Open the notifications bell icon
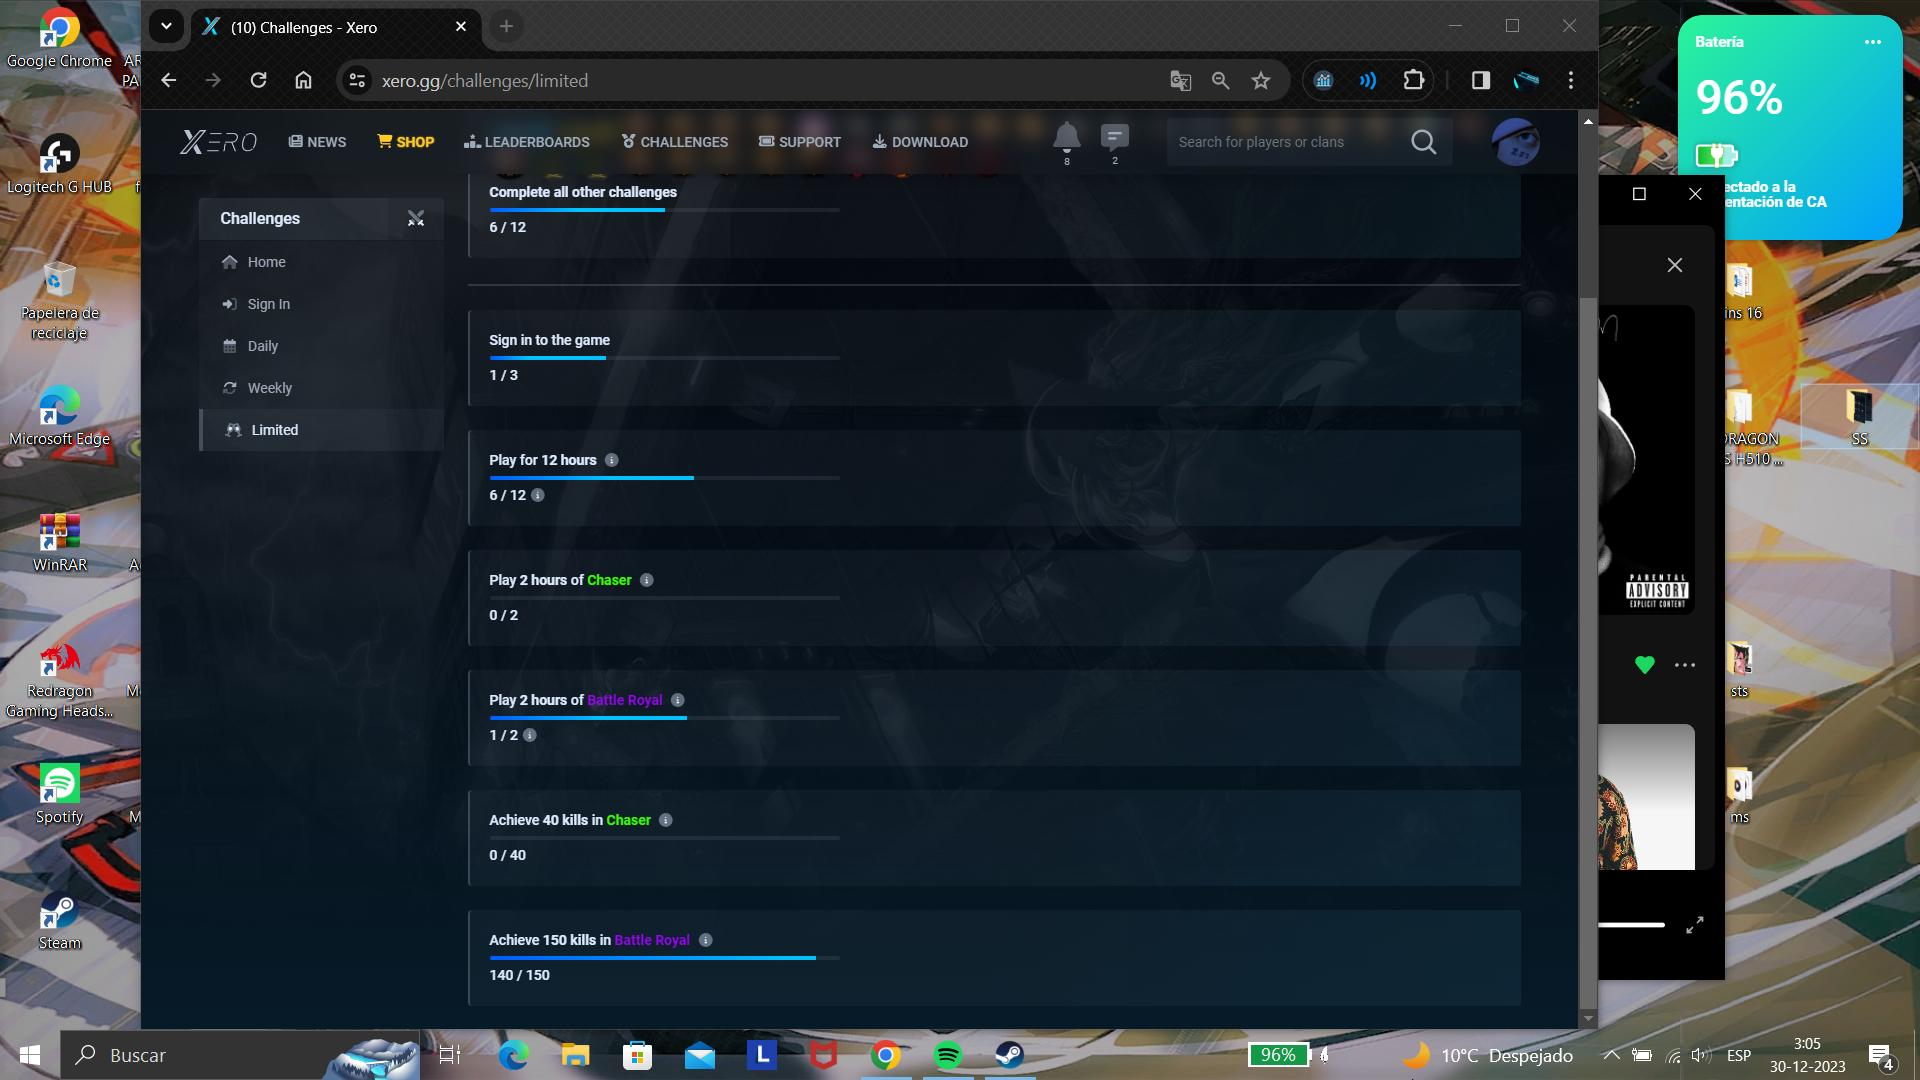The image size is (1920, 1080). [x=1066, y=137]
